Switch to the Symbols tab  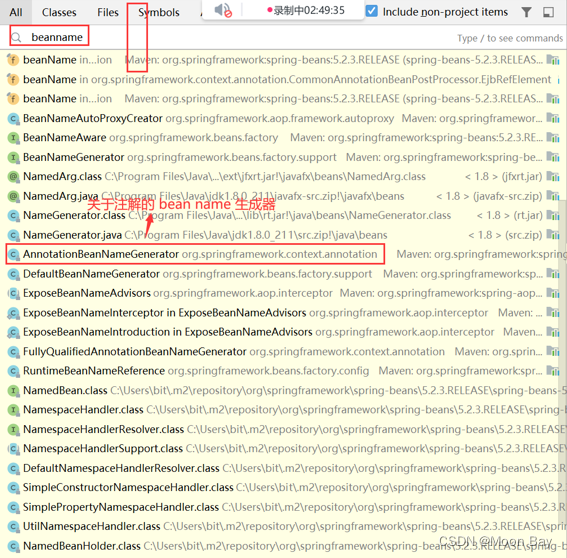pos(159,12)
